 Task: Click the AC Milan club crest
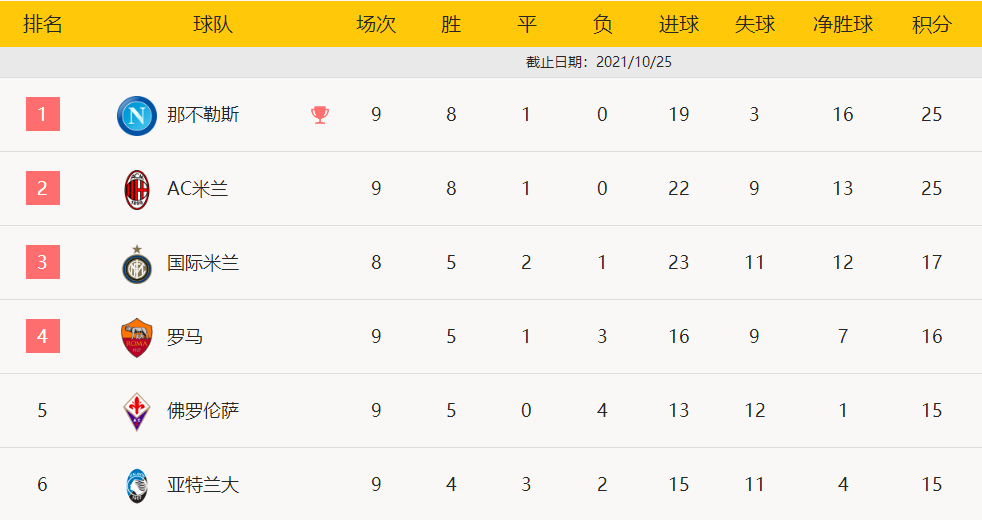pos(136,189)
